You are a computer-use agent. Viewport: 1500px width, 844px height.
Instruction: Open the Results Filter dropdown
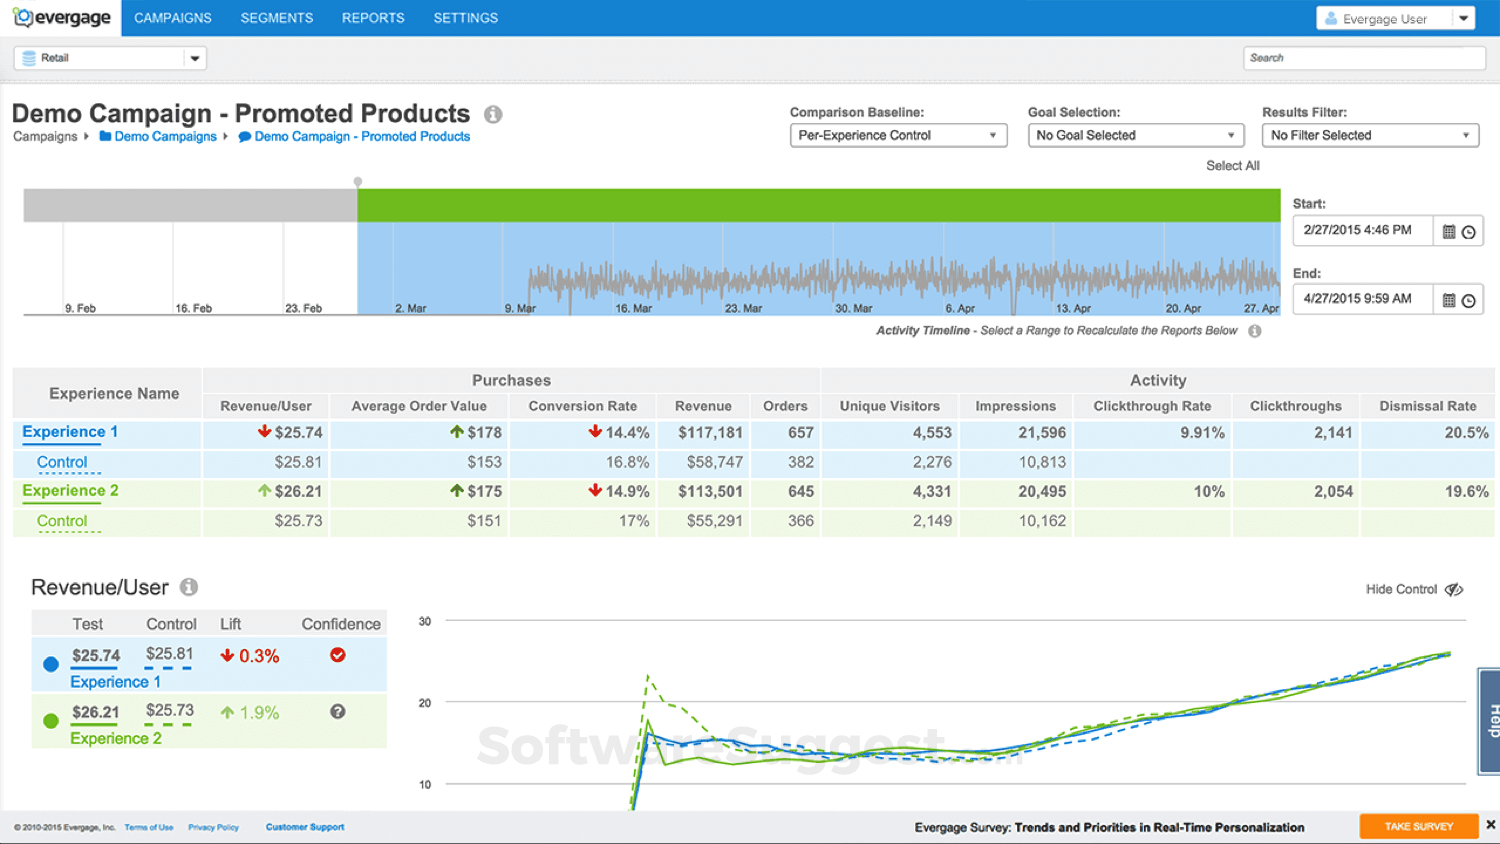1369,134
